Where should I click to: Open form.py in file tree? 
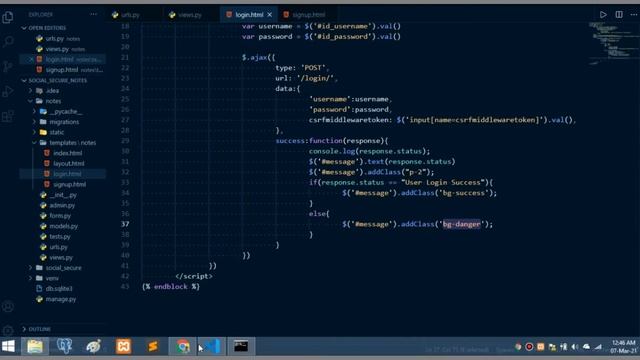click(x=60, y=216)
